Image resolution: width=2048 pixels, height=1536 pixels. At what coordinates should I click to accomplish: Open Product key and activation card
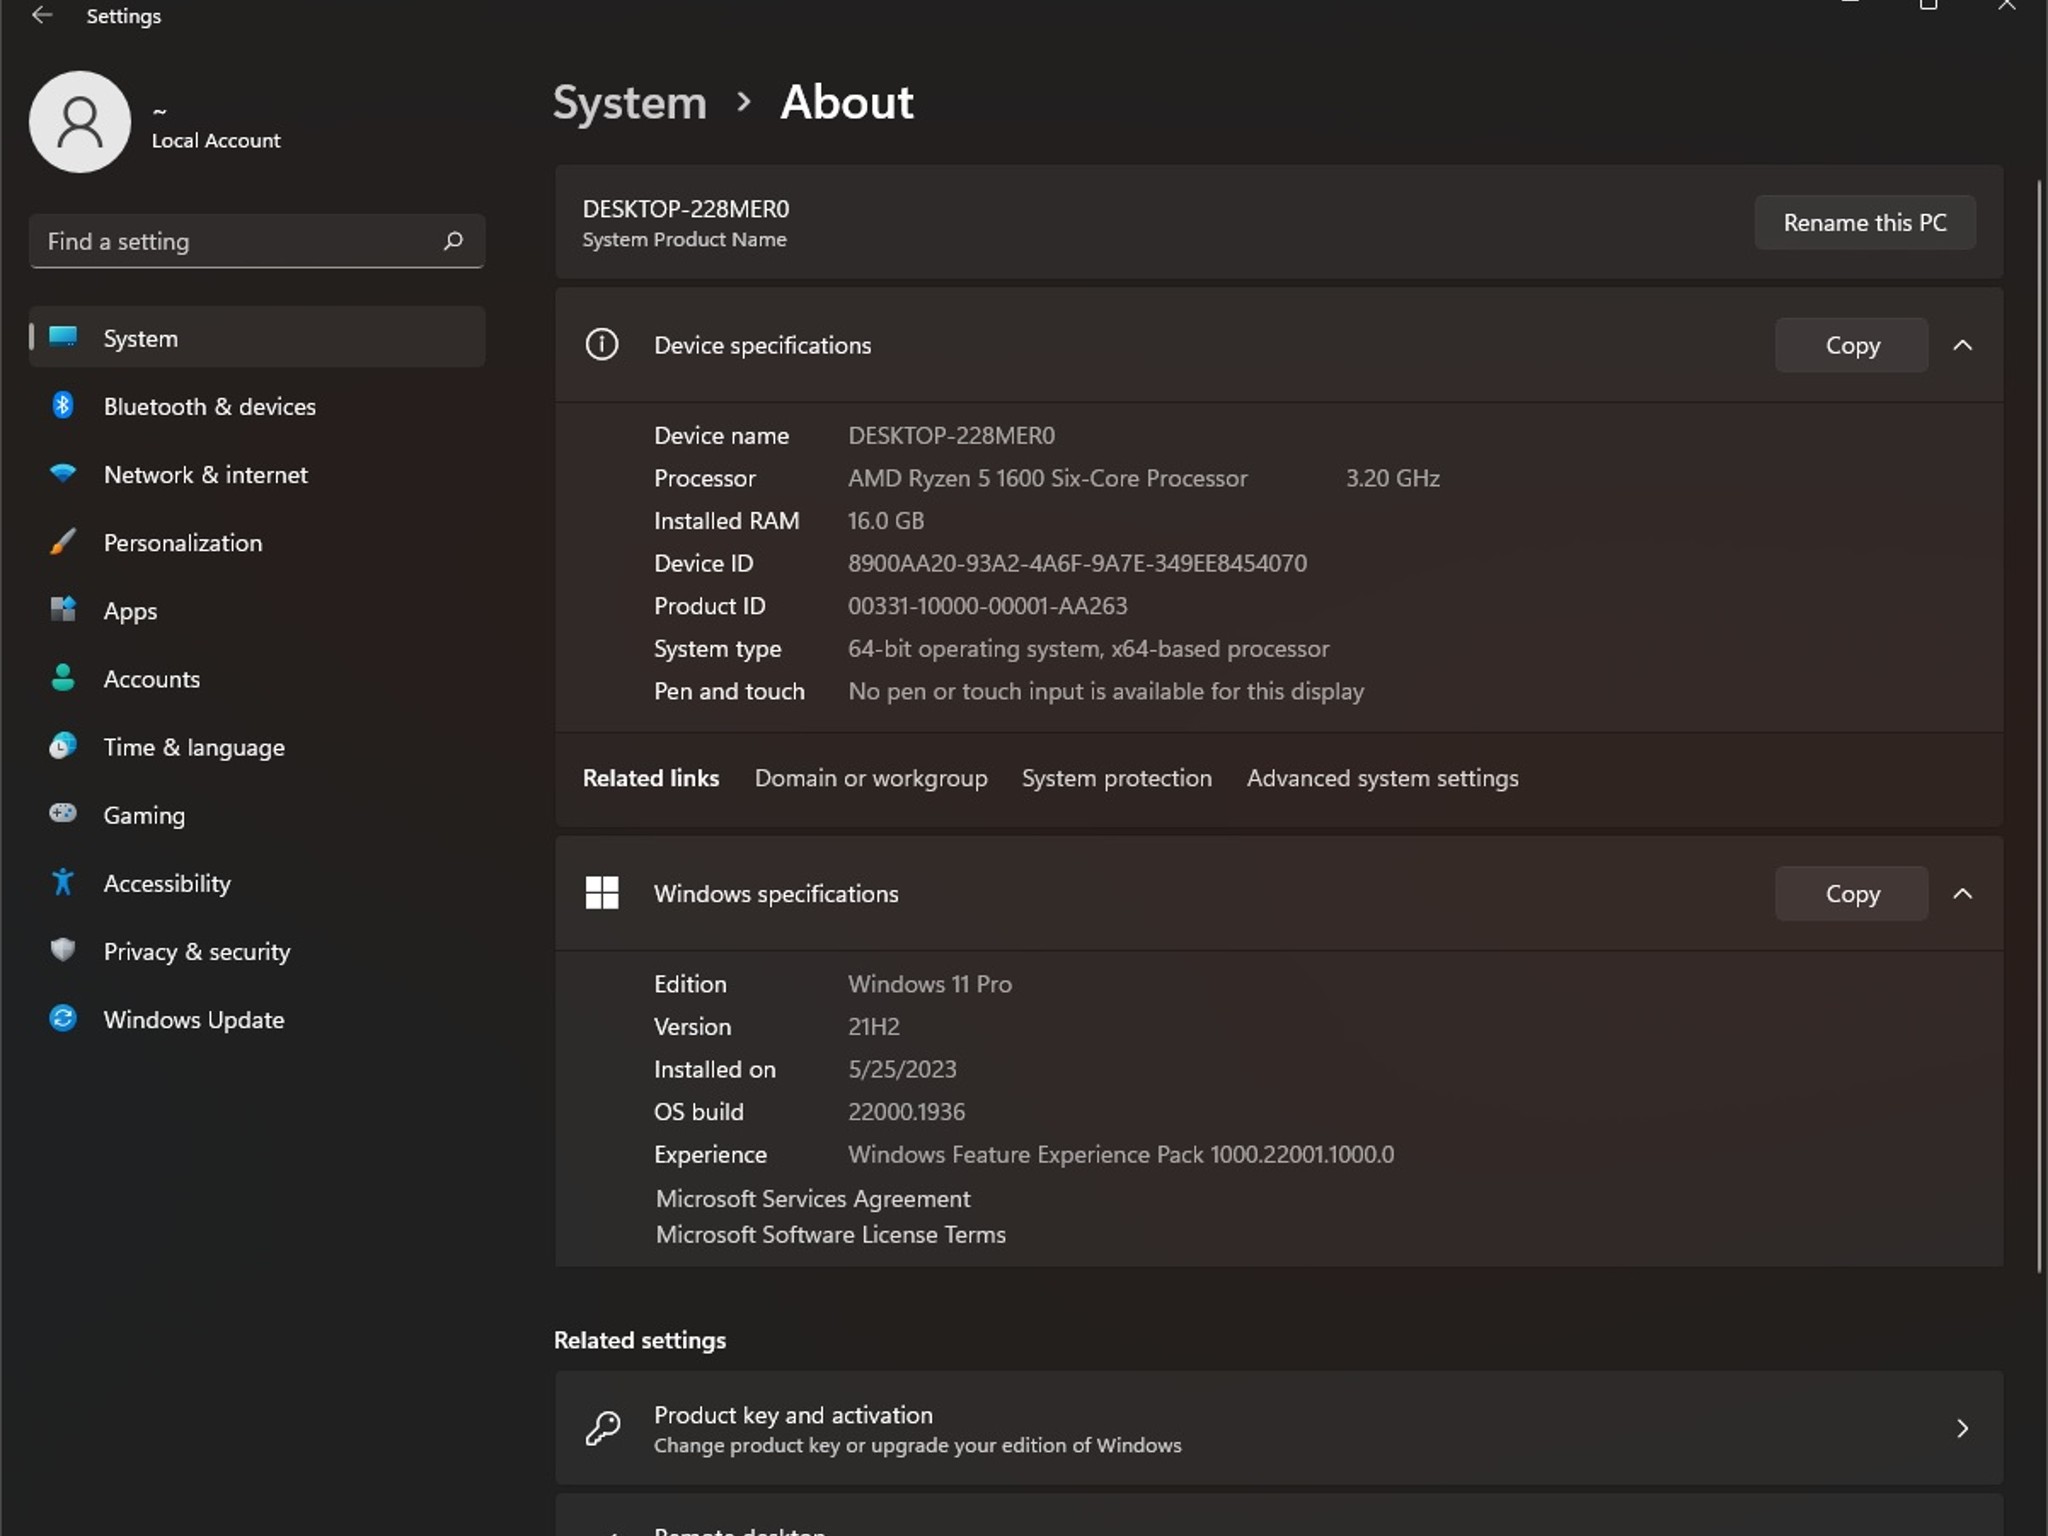point(1279,1428)
